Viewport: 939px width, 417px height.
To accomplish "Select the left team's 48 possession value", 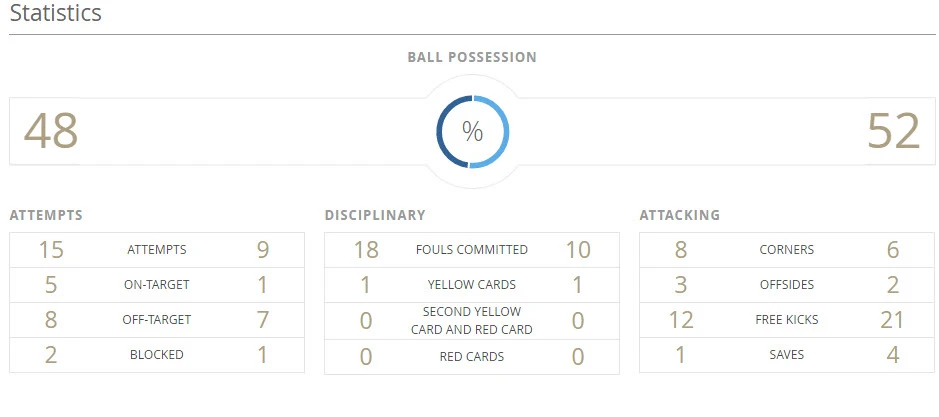I will (x=51, y=131).
